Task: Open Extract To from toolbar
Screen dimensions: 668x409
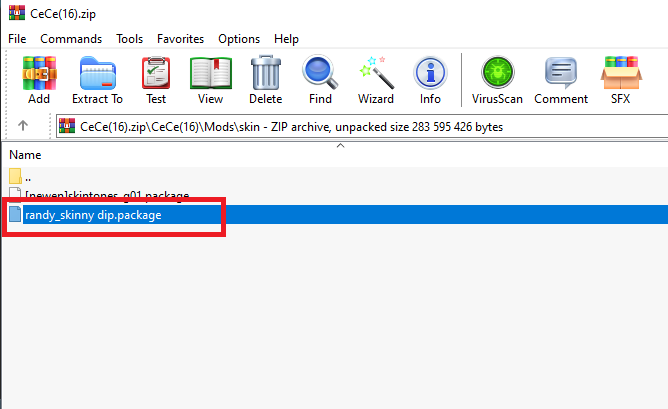Action: coord(97,80)
